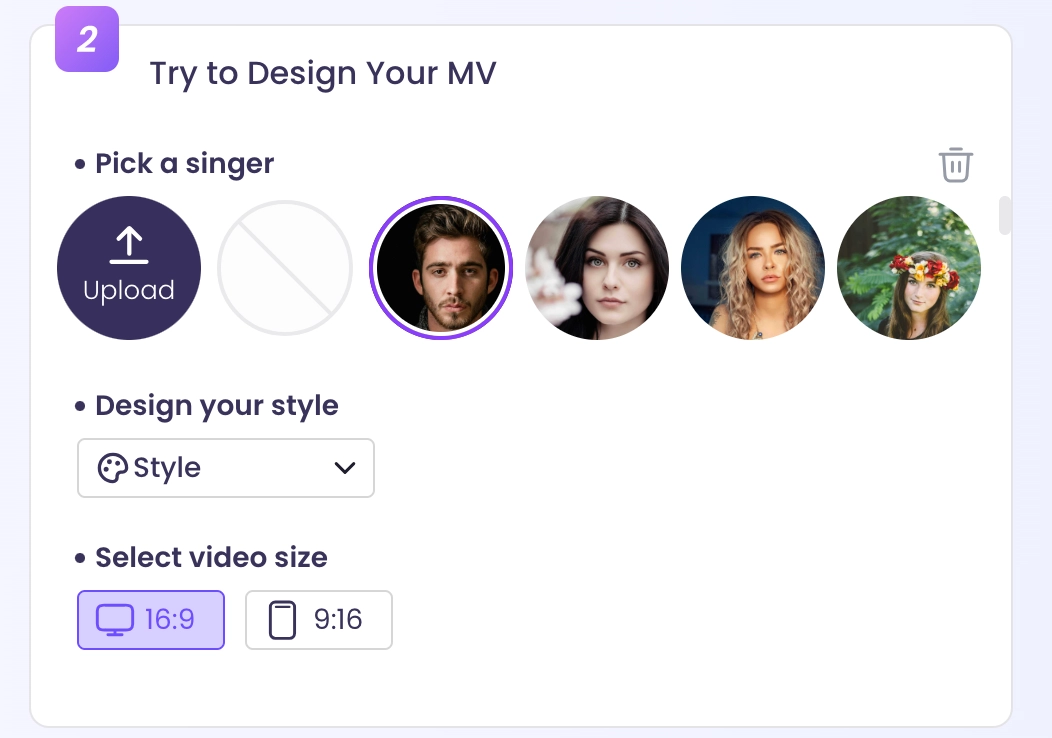1052x738 pixels.
Task: Choose the singer wearing a flower crown
Action: click(909, 268)
